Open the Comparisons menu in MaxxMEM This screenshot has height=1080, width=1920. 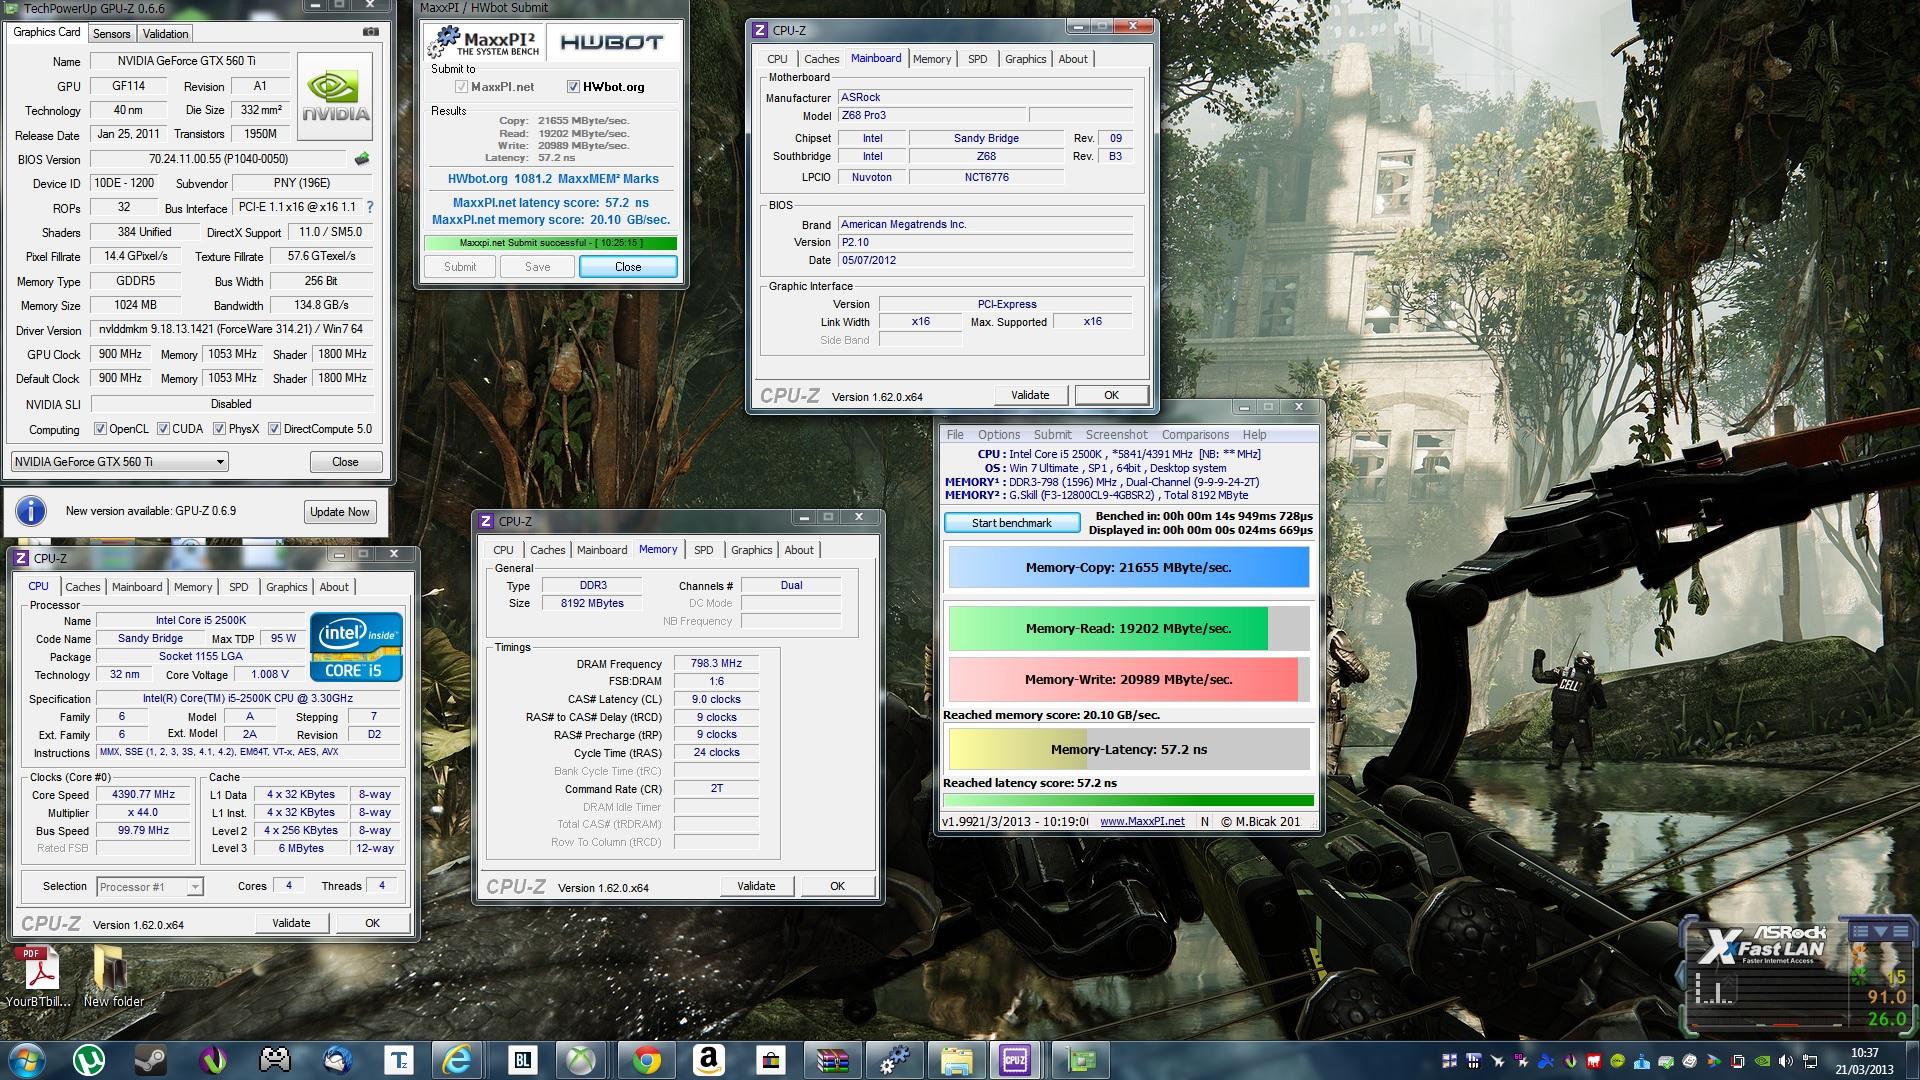click(1195, 435)
